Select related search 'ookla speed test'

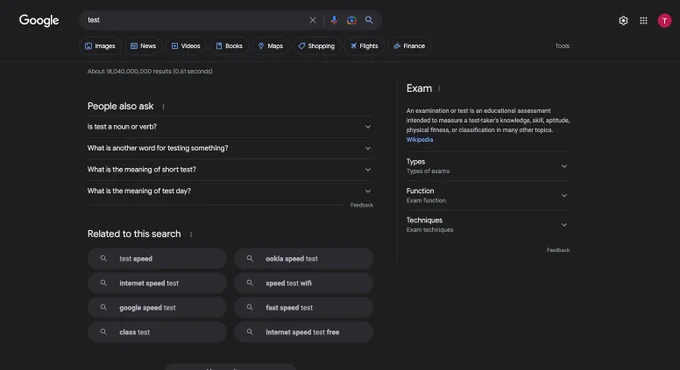click(x=304, y=259)
